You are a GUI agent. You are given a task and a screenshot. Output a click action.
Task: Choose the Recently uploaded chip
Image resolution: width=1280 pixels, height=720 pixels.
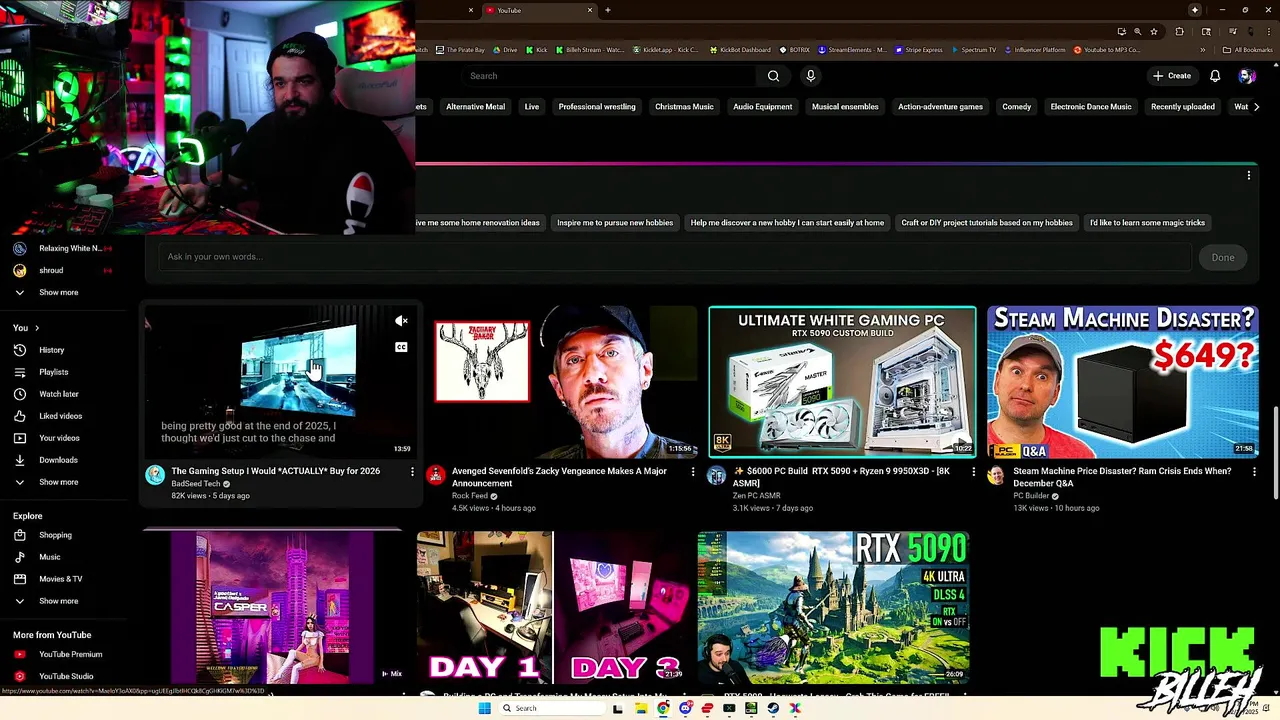[x=1183, y=107]
